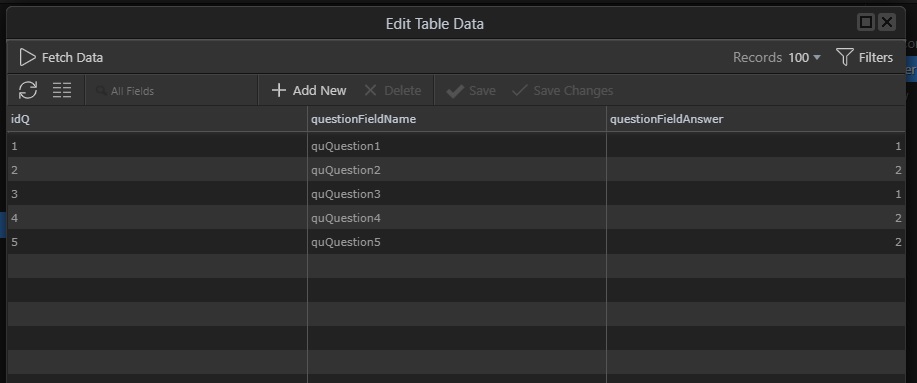This screenshot has height=383, width=917.
Task: Select the answer cell for quQuestion4
Action: click(x=756, y=218)
